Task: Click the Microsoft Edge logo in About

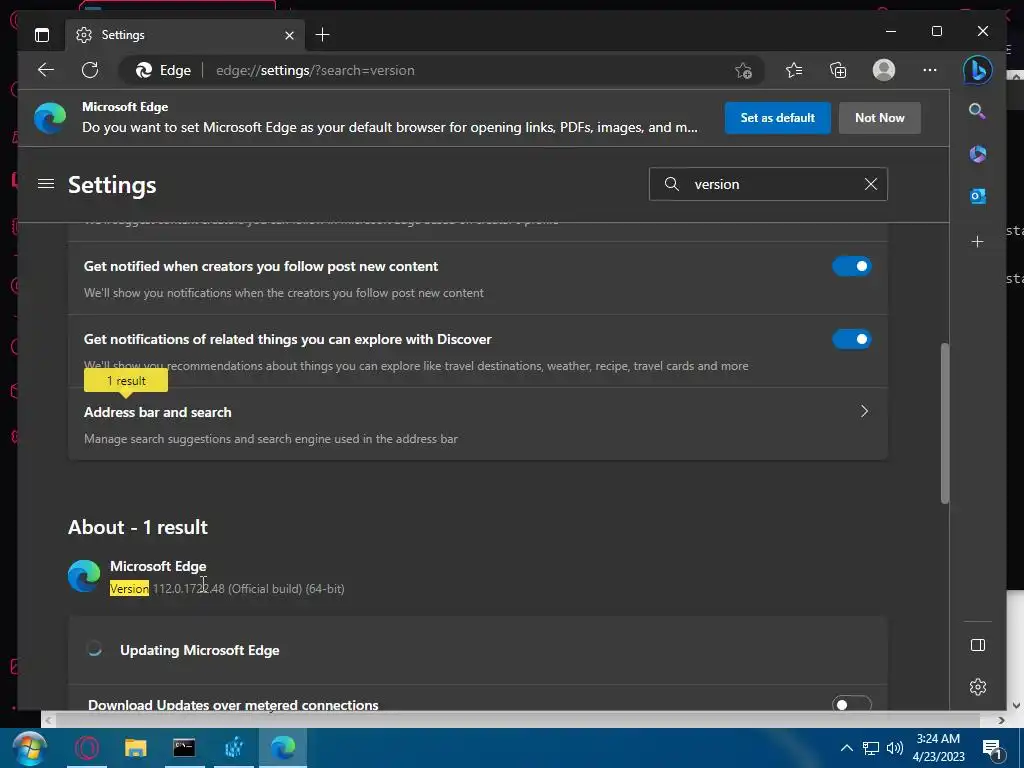Action: pos(84,576)
